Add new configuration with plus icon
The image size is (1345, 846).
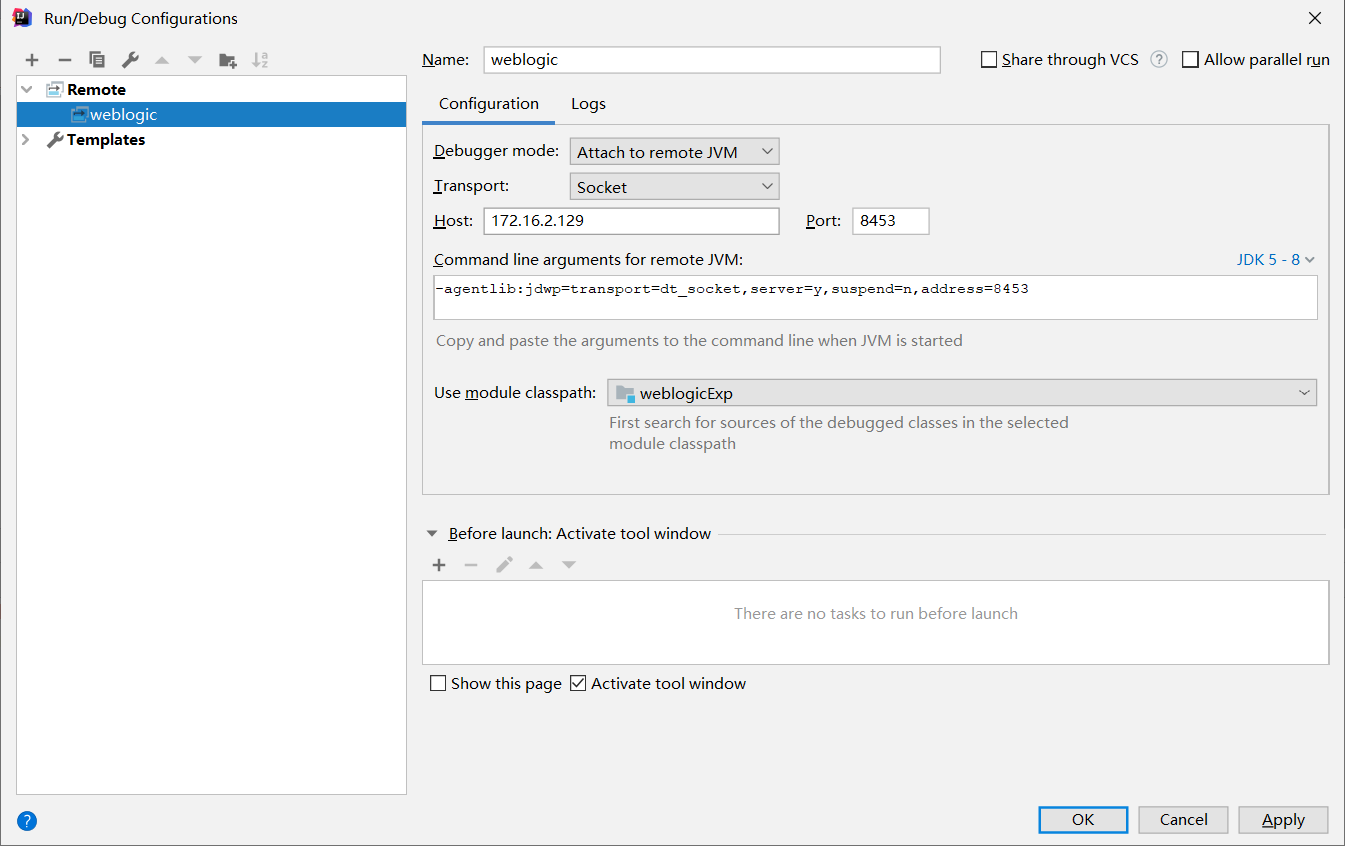click(32, 60)
